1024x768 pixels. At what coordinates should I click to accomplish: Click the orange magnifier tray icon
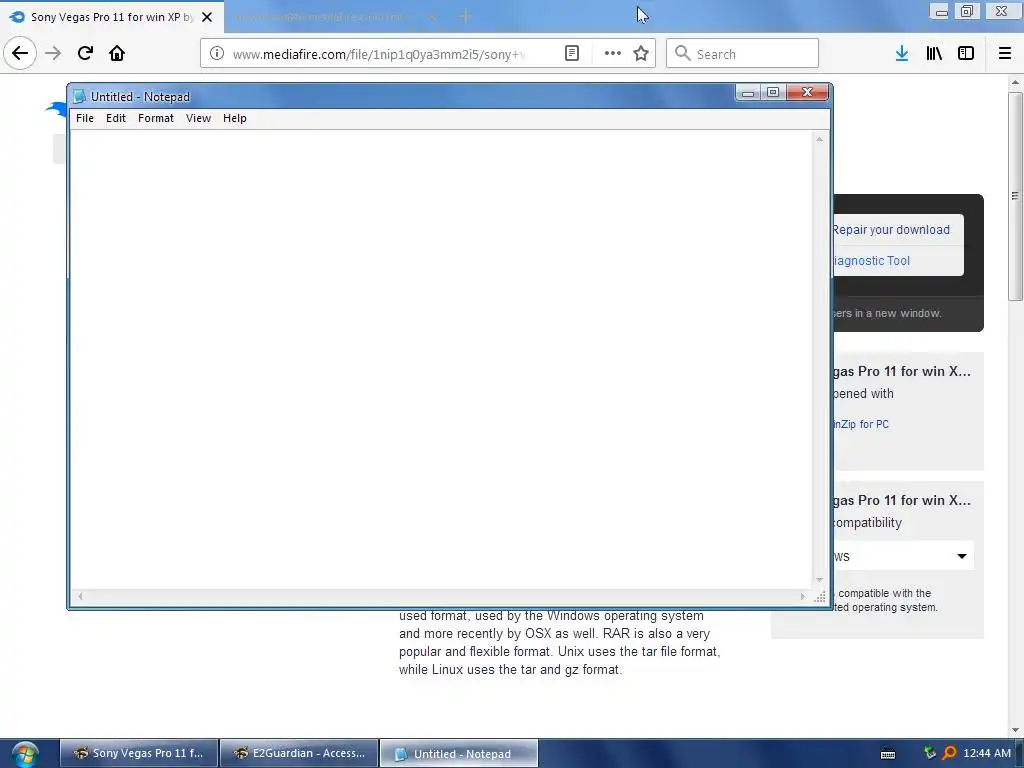(x=949, y=753)
